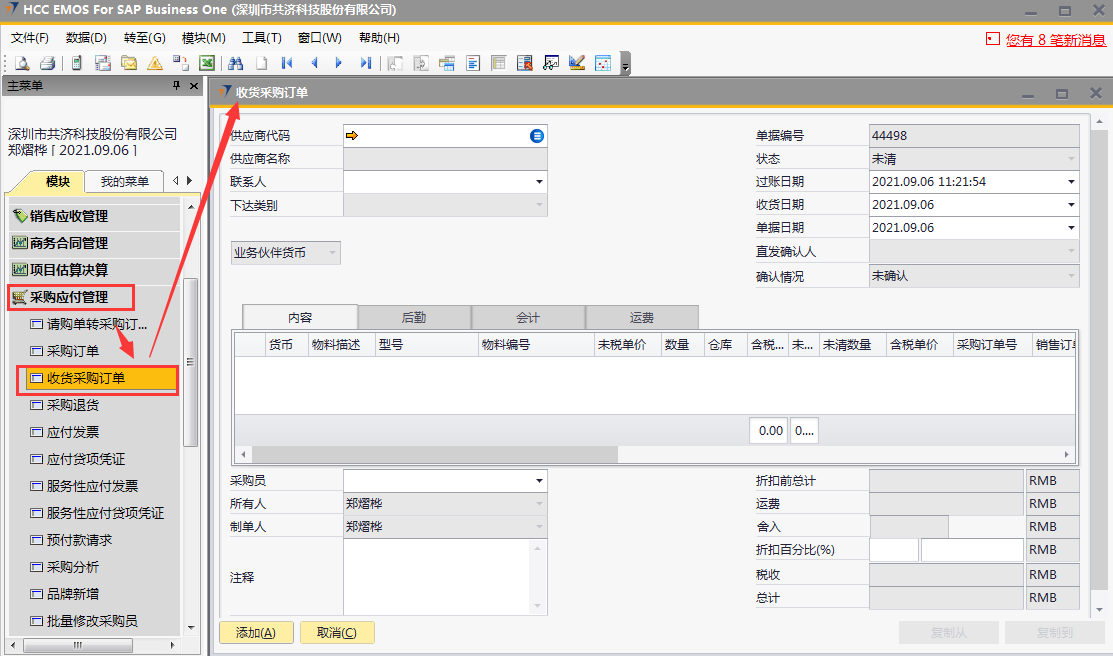Viewport: 1113px width, 656px height.
Task: Open the 工具(T) menu
Action: (261, 38)
